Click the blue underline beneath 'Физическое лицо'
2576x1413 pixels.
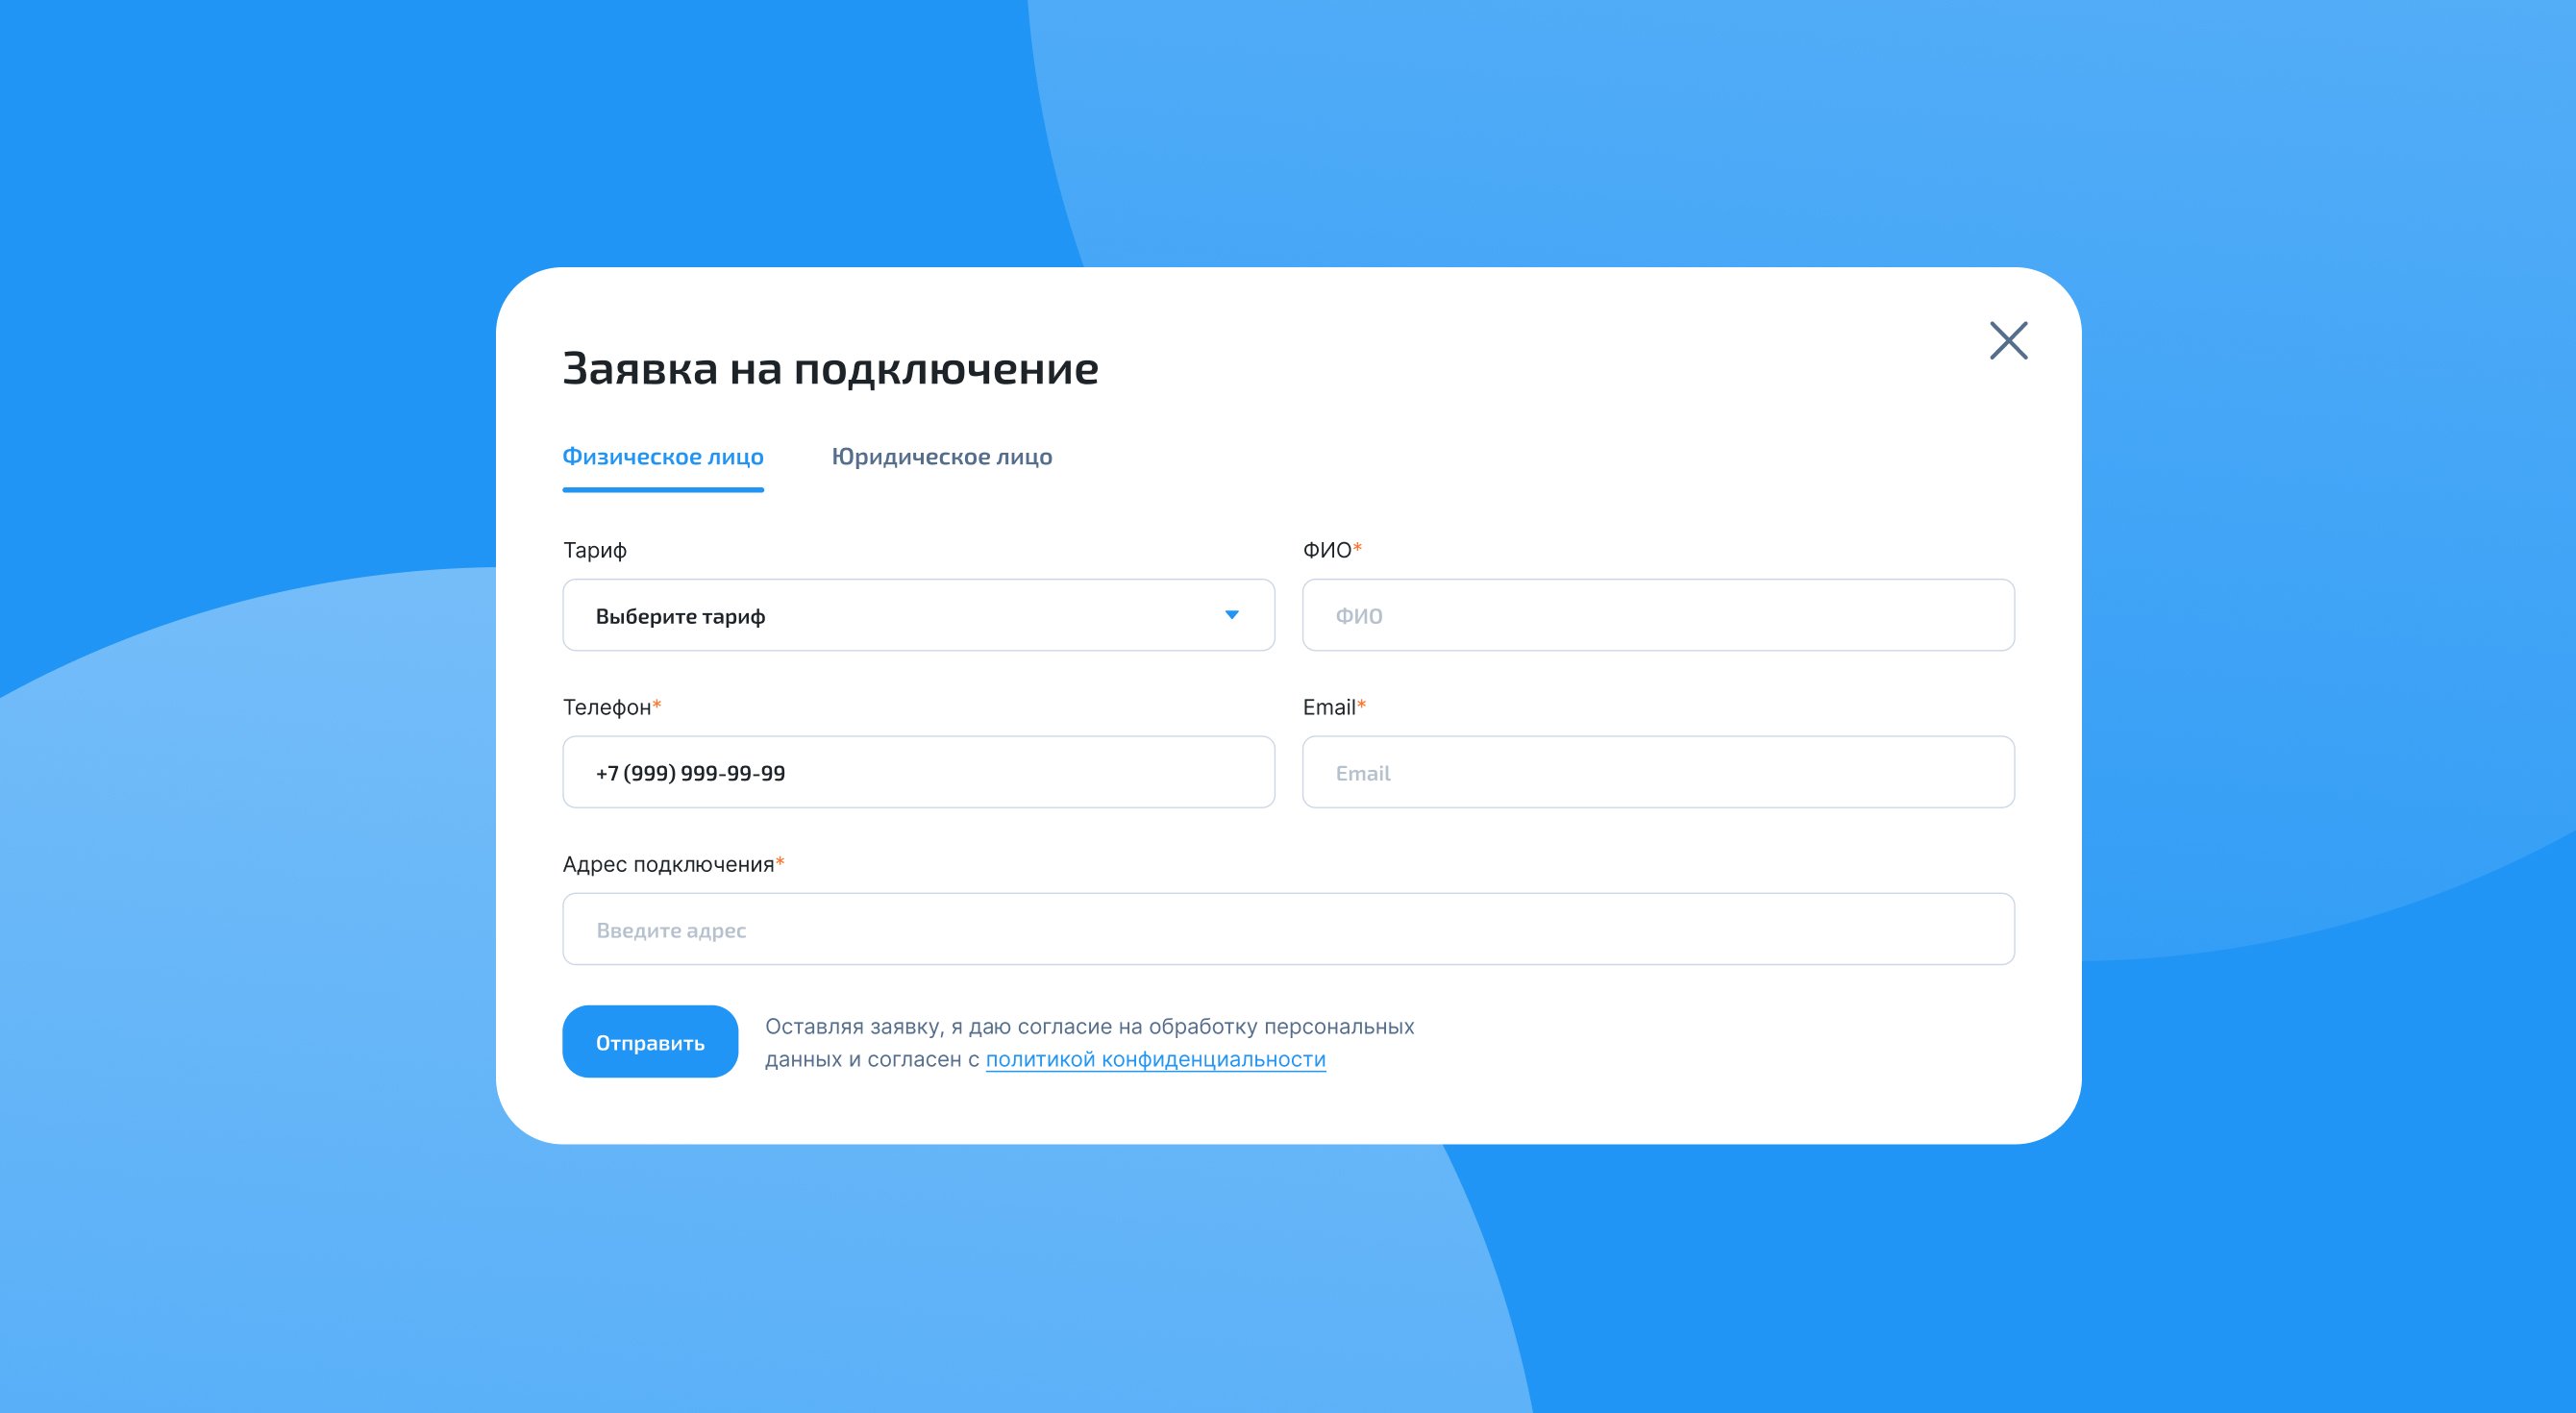coord(662,489)
